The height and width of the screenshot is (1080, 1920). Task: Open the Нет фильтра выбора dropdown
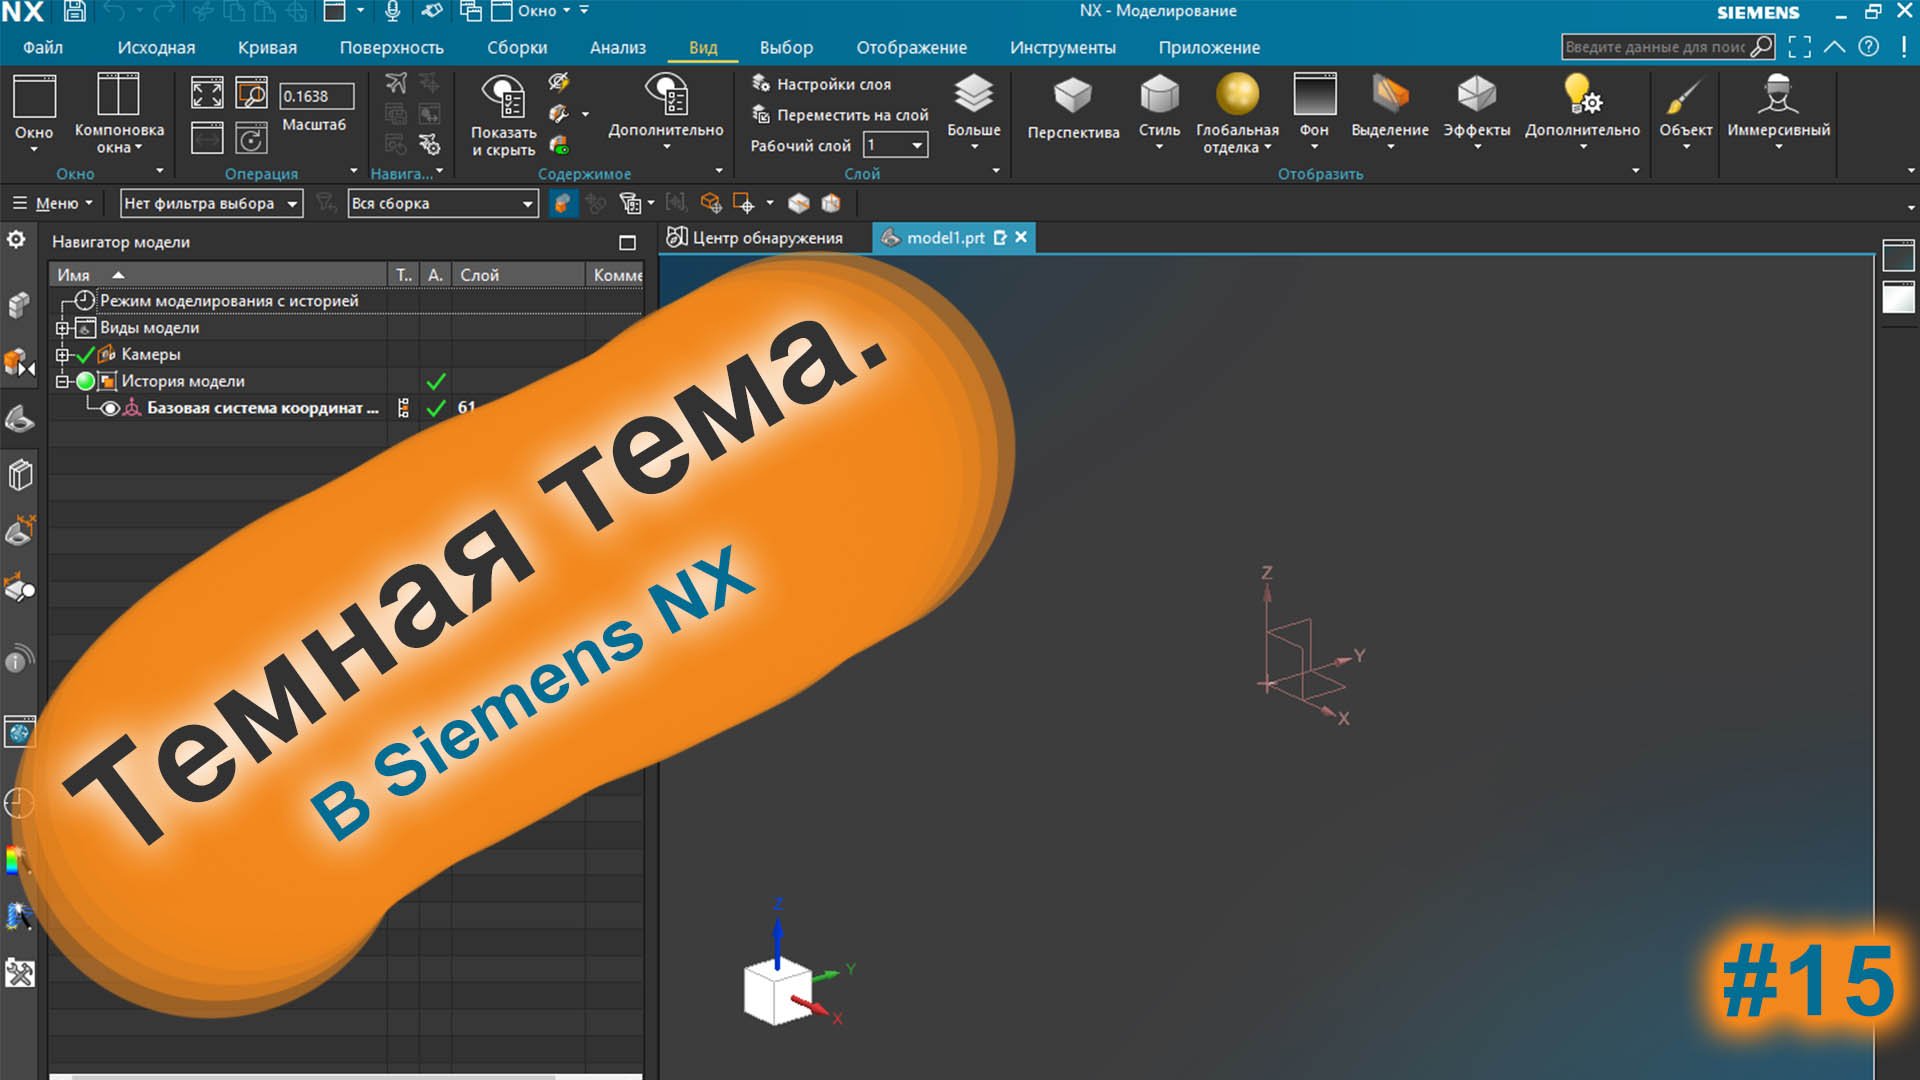[210, 203]
